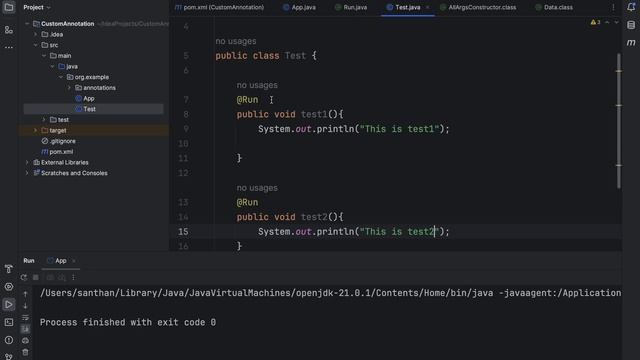
Task: Collapse the CustomAnnotation project root
Action: (27, 24)
